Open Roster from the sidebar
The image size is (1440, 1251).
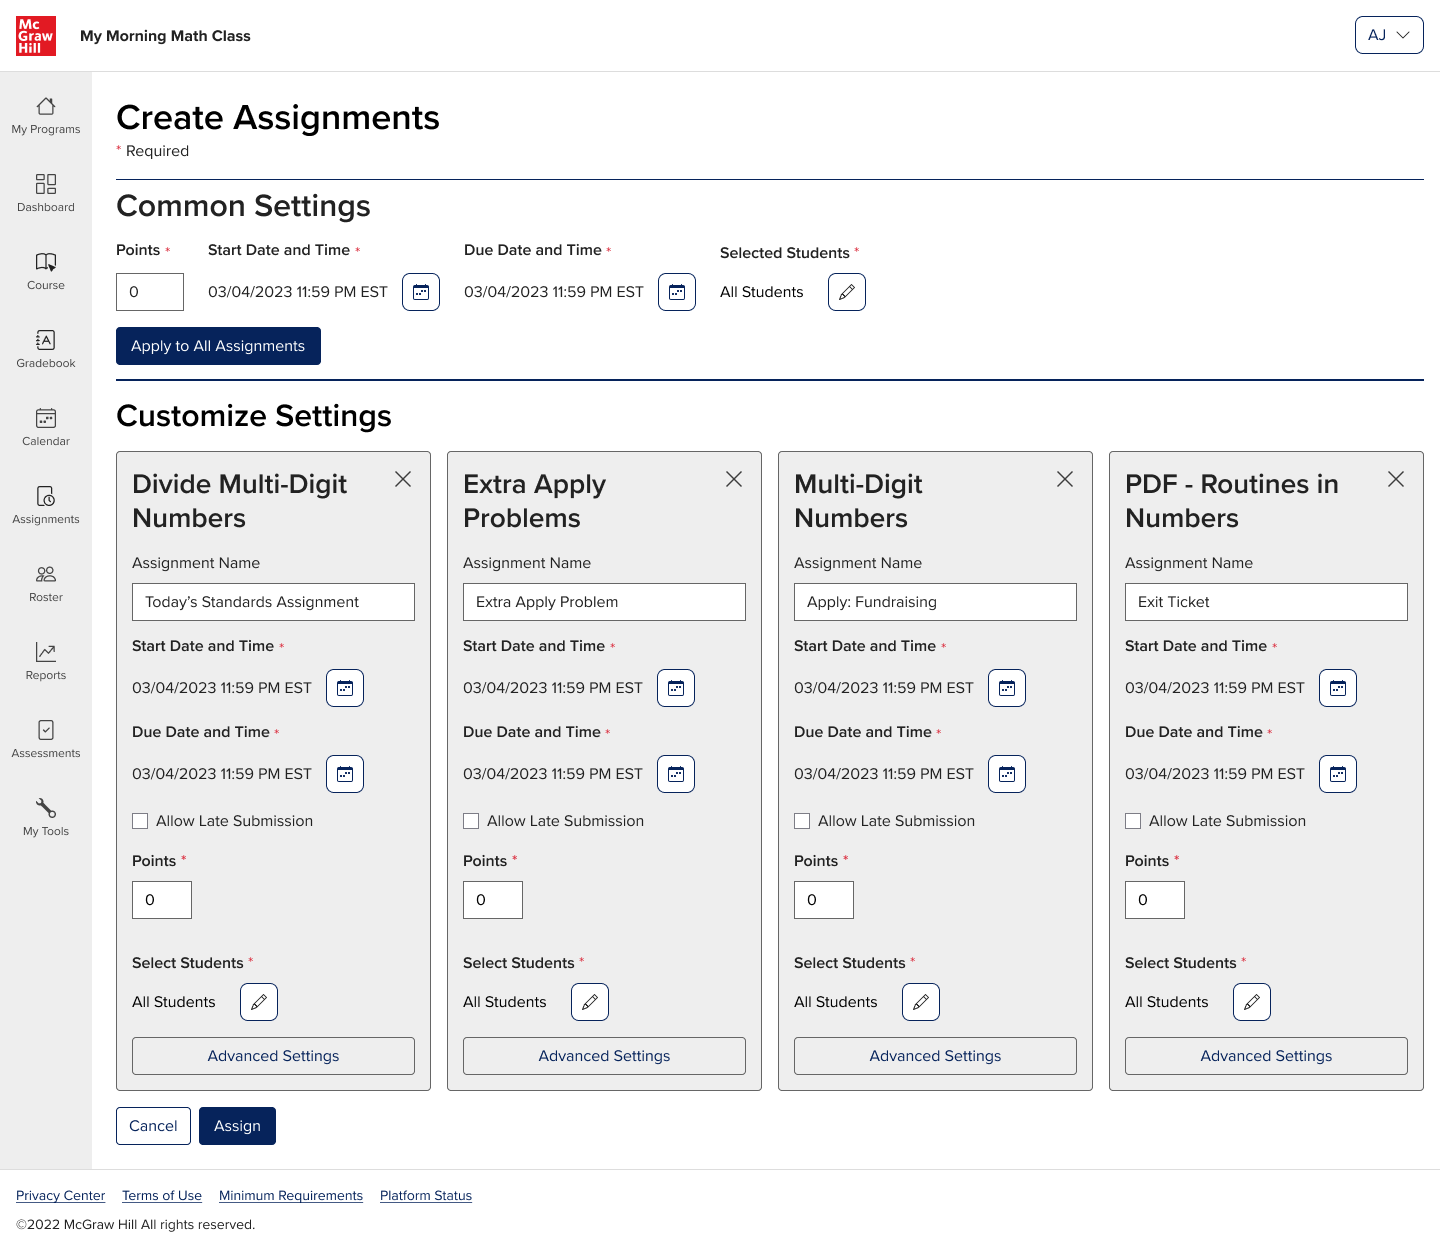point(46,584)
